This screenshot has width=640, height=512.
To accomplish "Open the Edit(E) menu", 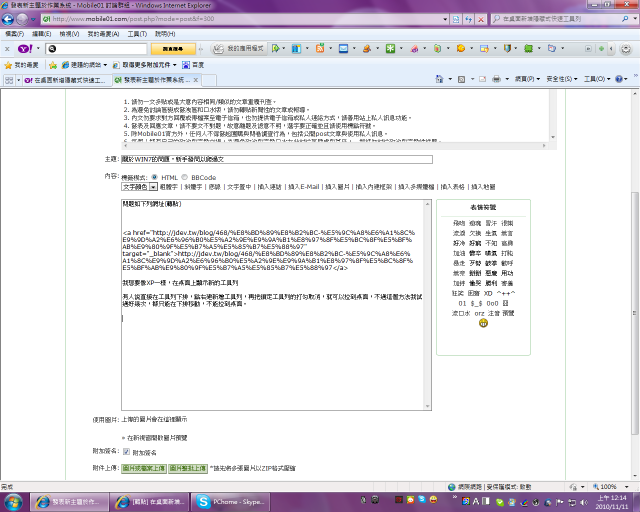I will (42, 34).
